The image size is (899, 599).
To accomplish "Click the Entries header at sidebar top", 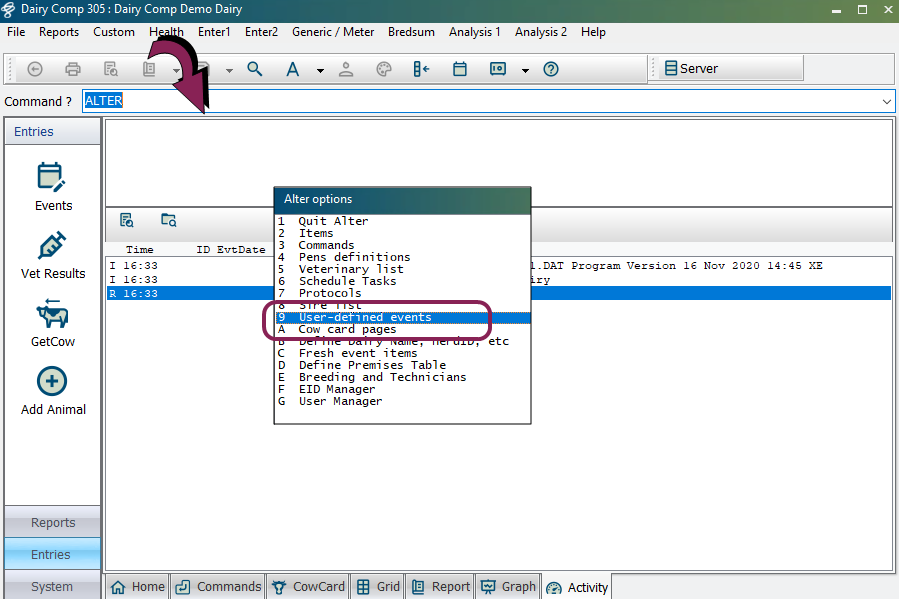I will 53,132.
